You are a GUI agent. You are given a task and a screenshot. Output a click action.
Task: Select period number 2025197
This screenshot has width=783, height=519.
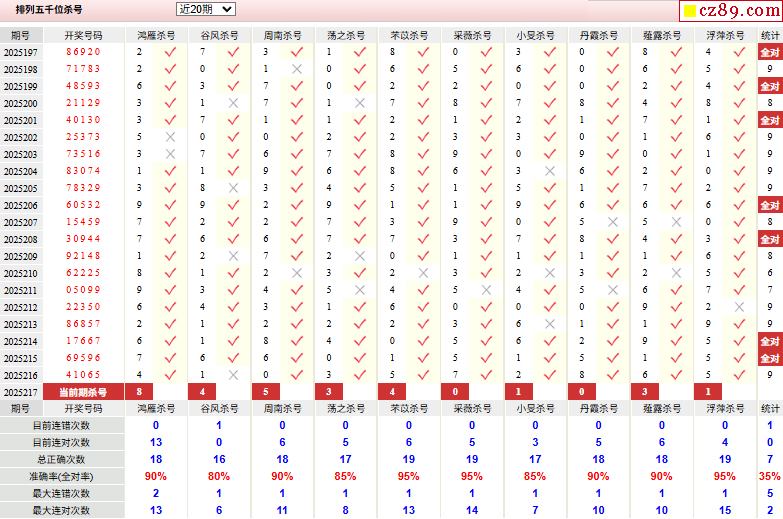coord(20,52)
